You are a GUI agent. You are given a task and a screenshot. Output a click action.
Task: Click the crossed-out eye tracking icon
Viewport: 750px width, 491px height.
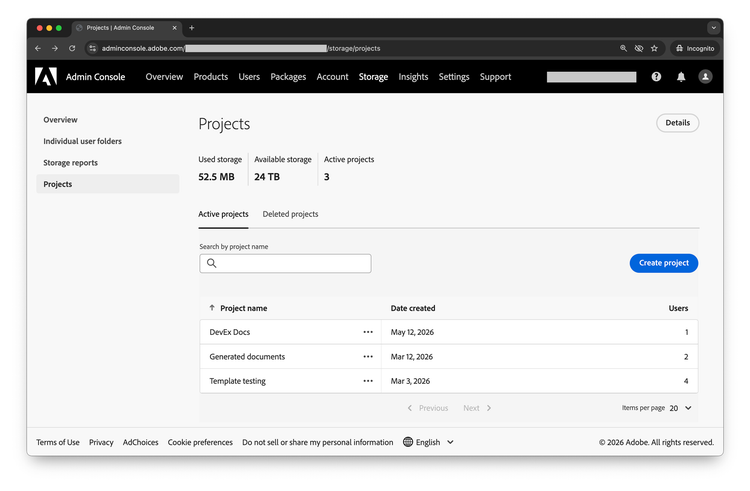pyautogui.click(x=639, y=48)
